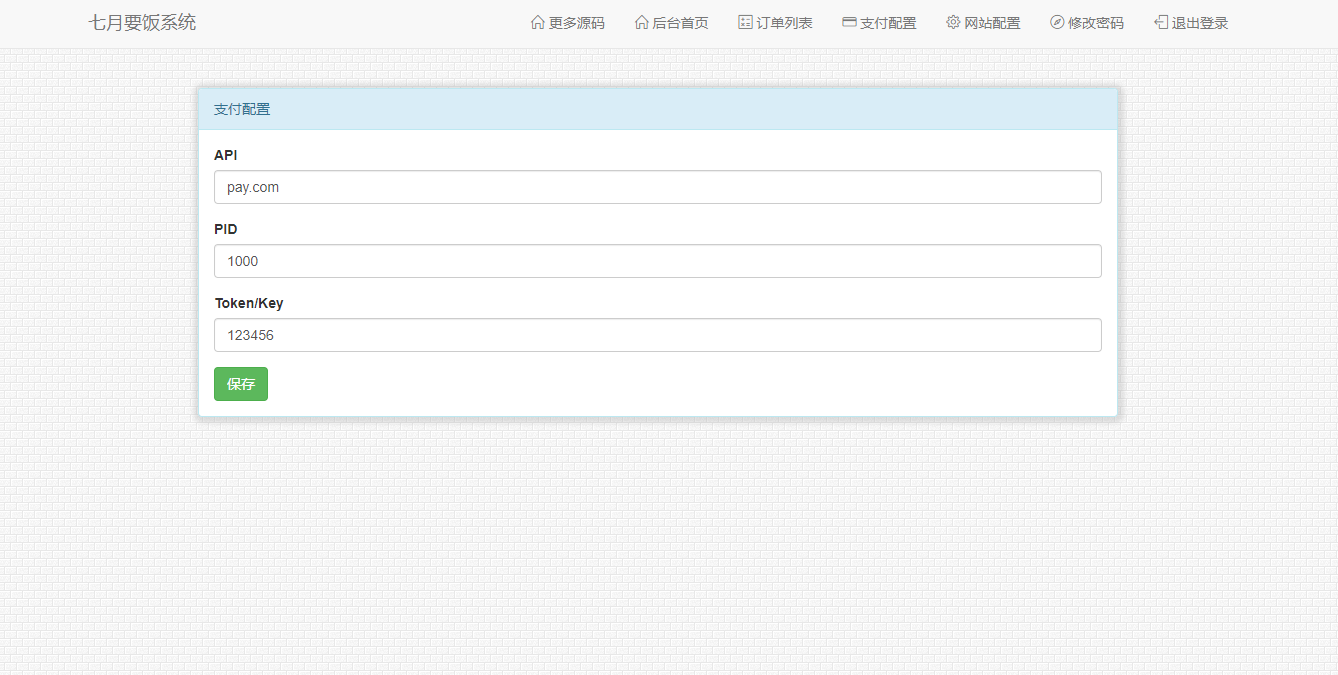Image resolution: width=1338 pixels, height=675 pixels.
Task: Click the Token/Key field label
Action: (249, 303)
